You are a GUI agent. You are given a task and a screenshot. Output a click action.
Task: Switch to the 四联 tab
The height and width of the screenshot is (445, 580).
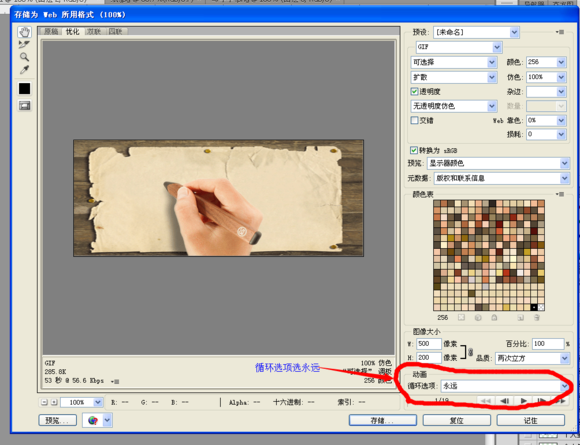click(x=115, y=31)
